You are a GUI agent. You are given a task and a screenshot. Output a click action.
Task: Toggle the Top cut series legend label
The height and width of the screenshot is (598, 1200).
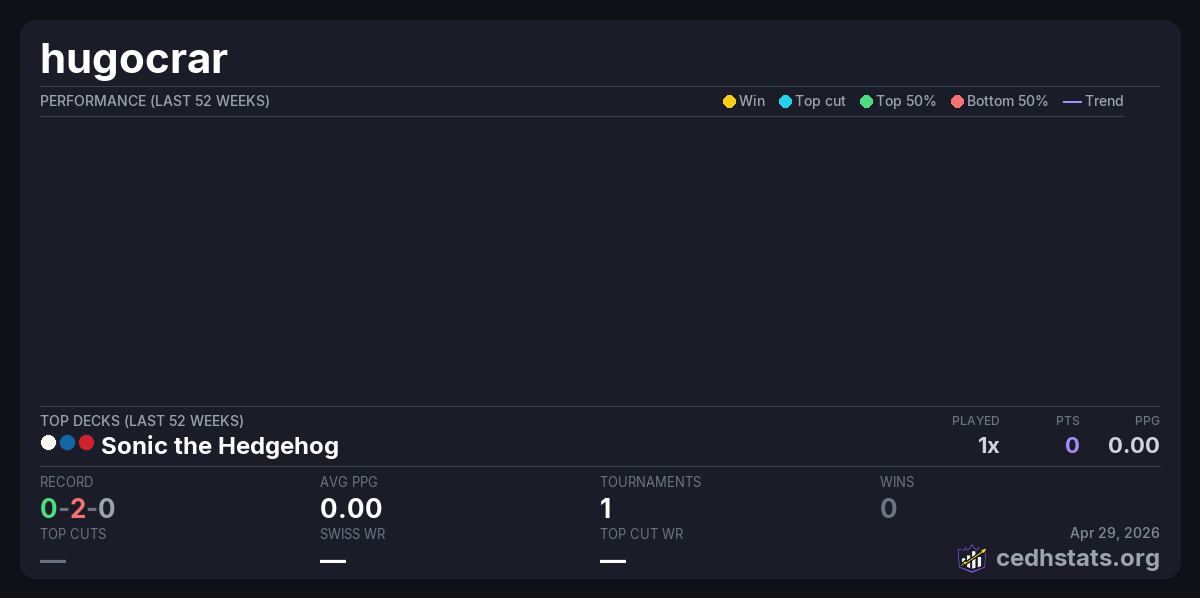tap(820, 101)
